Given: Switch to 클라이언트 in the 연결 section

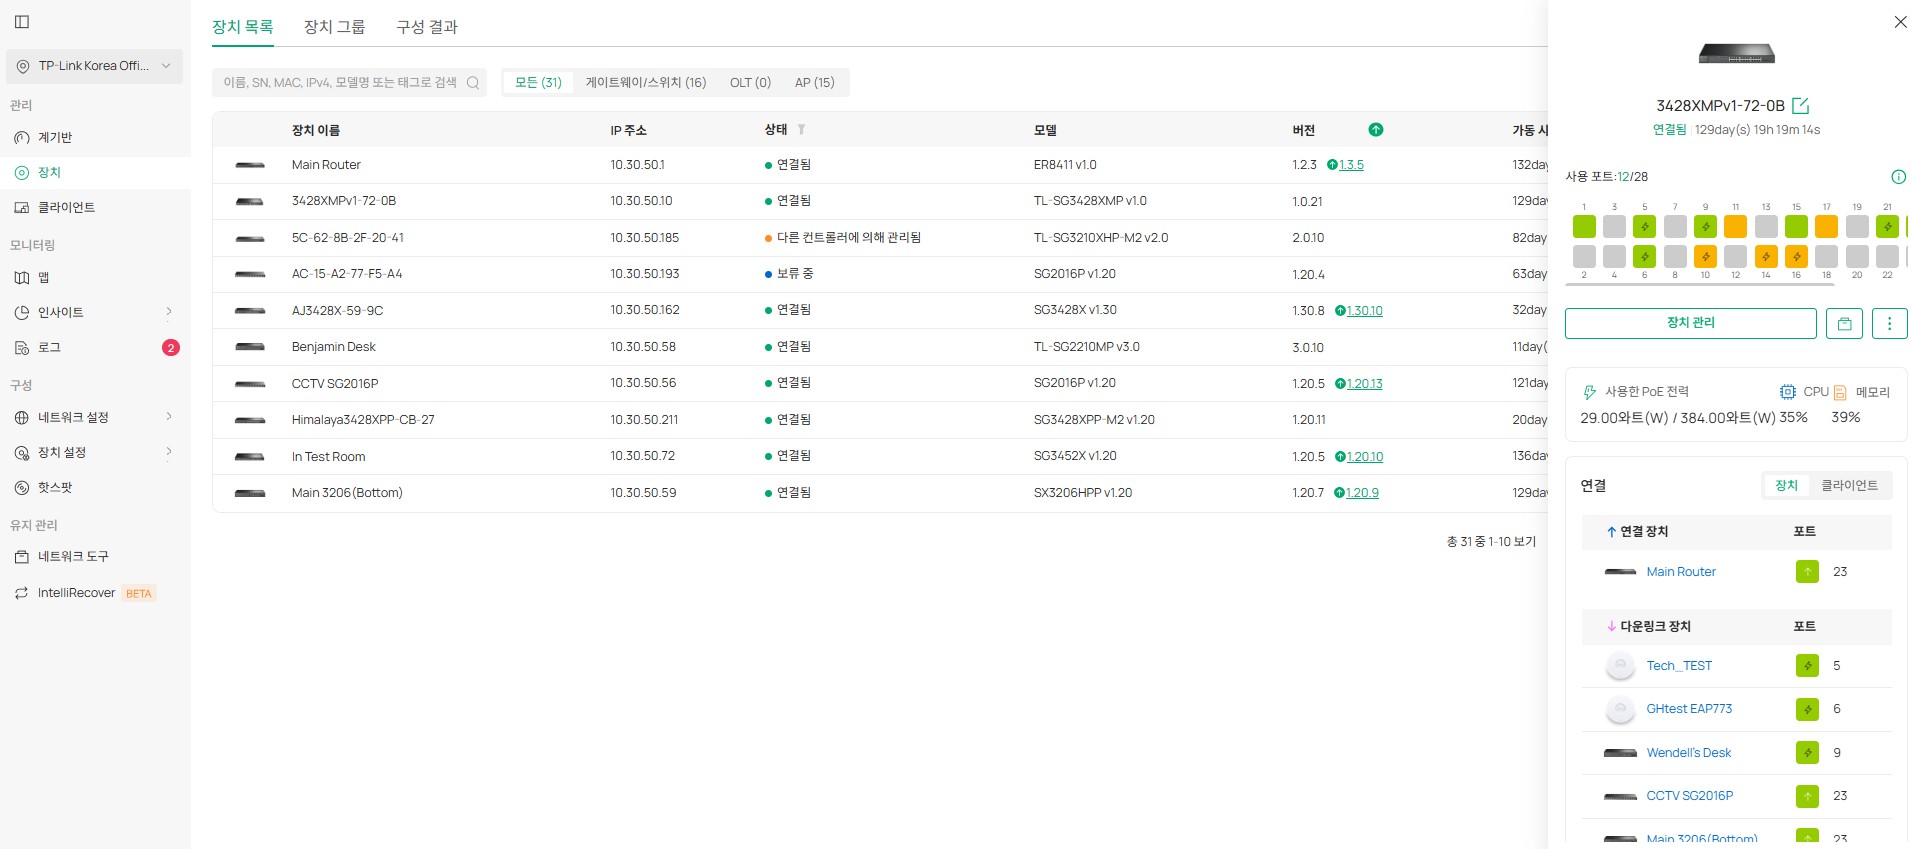Looking at the screenshot, I should pos(1848,486).
